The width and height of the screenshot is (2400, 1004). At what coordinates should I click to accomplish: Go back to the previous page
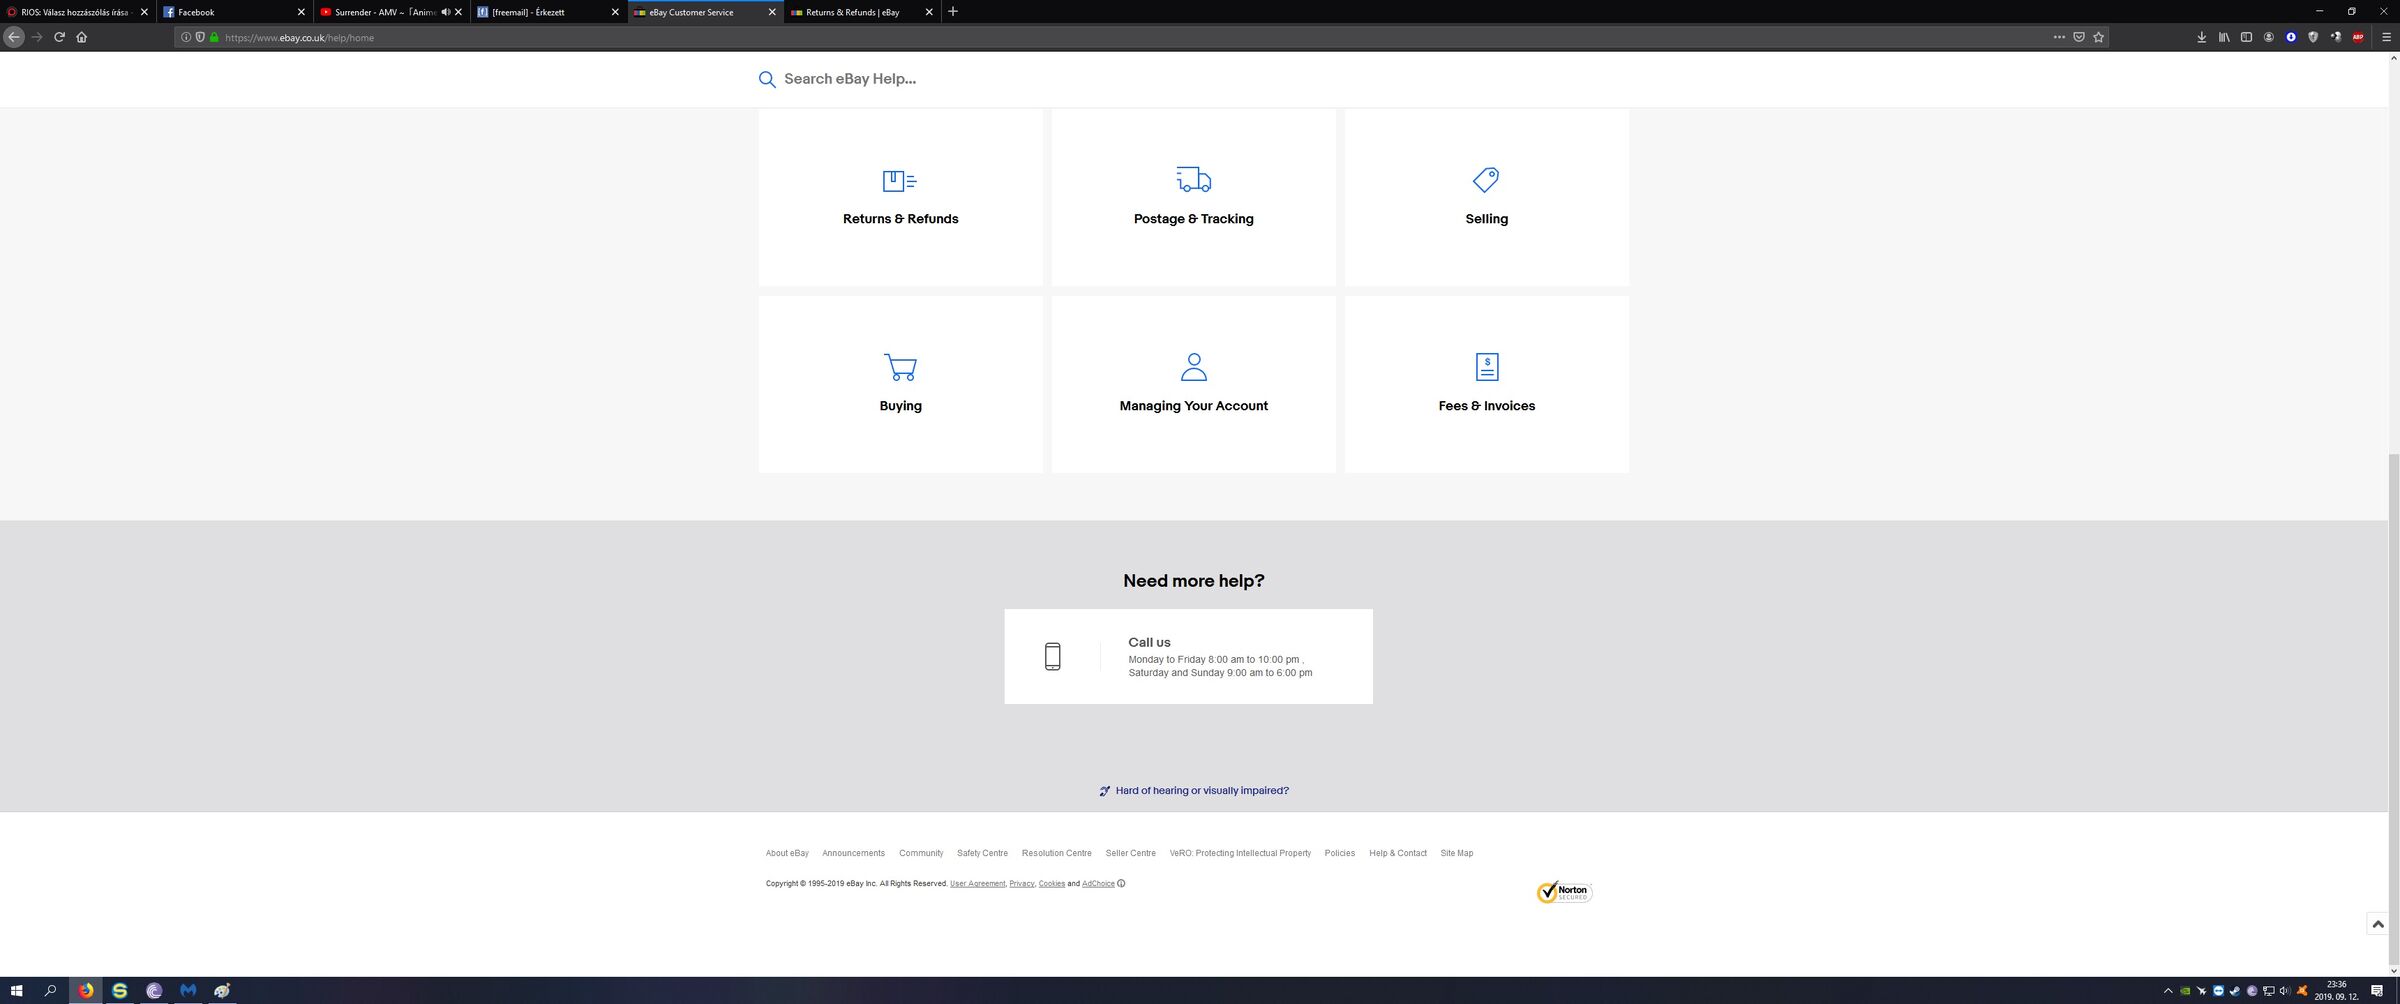click(x=14, y=37)
